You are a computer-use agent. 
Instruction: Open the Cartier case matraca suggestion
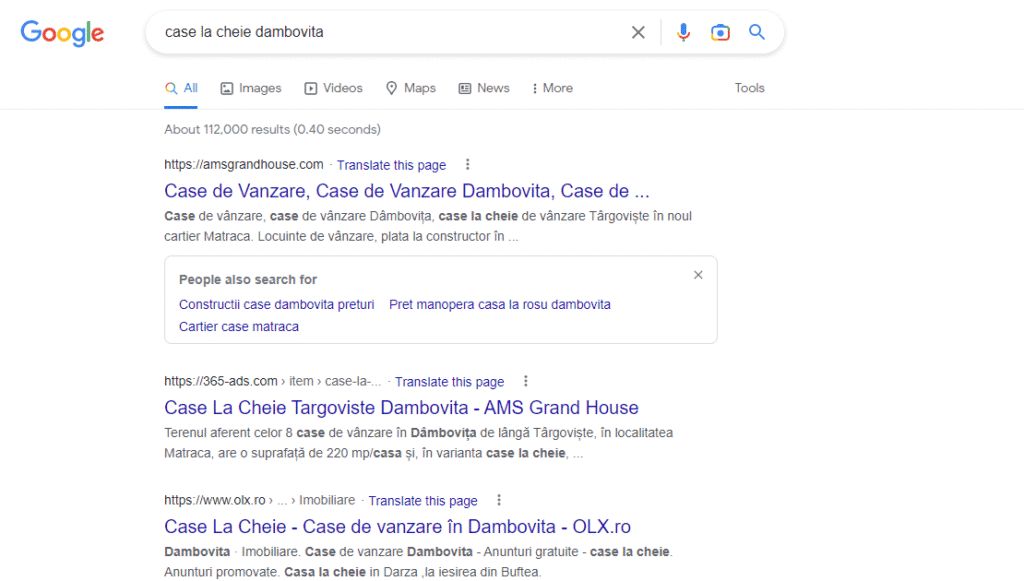239,326
